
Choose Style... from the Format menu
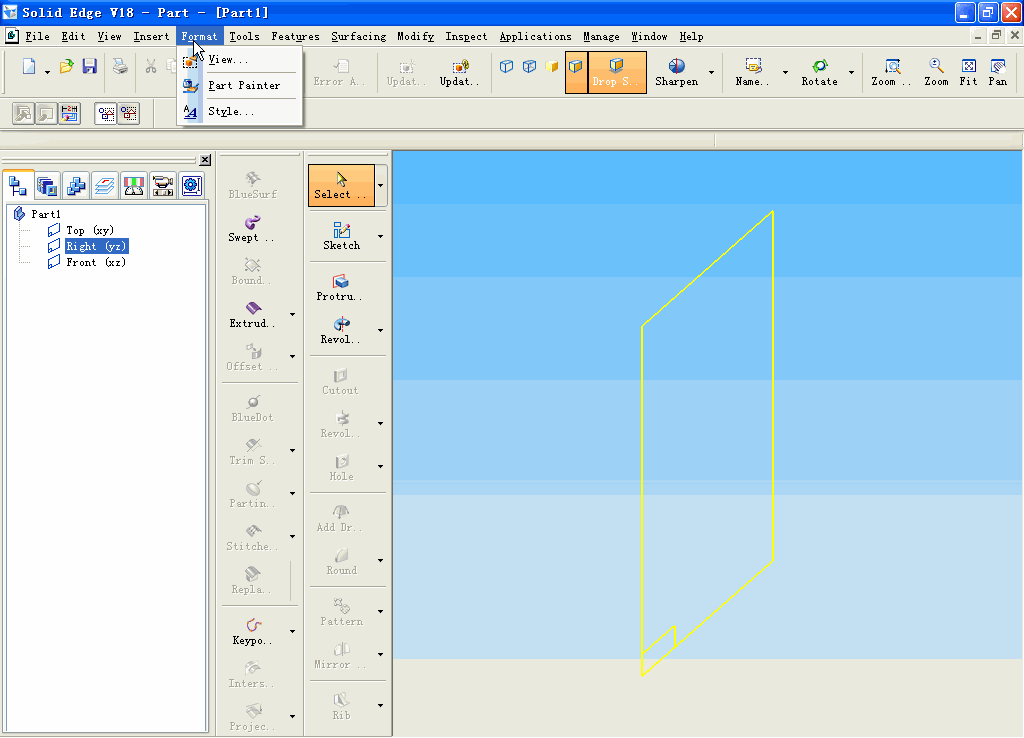(239, 112)
